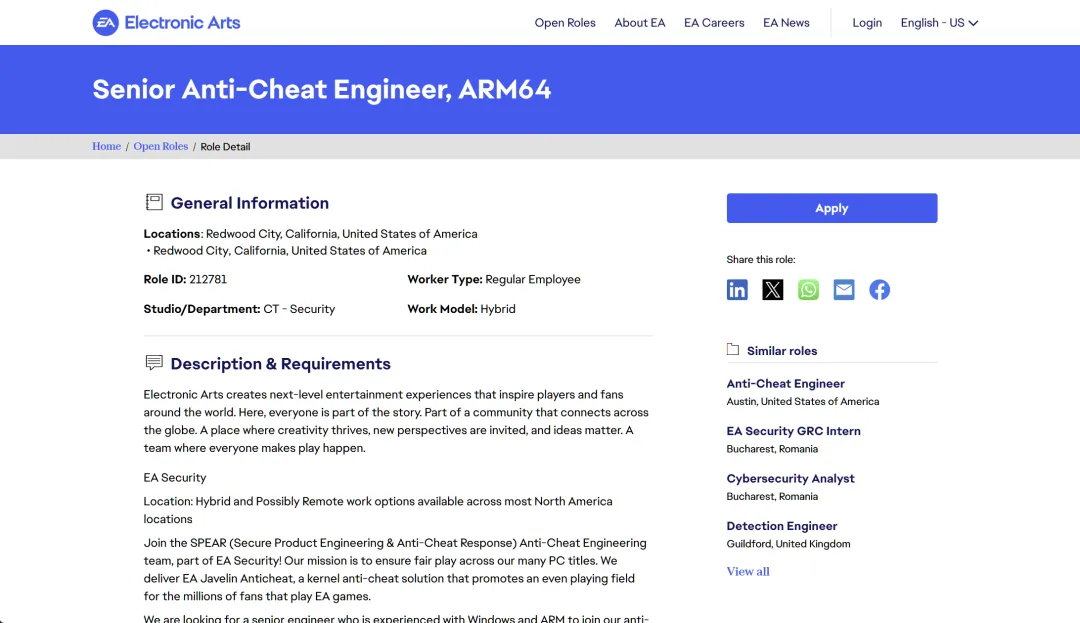Viewport: 1080px width, 623px height.
Task: Click Open Roles breadcrumb link
Action: tap(160, 147)
